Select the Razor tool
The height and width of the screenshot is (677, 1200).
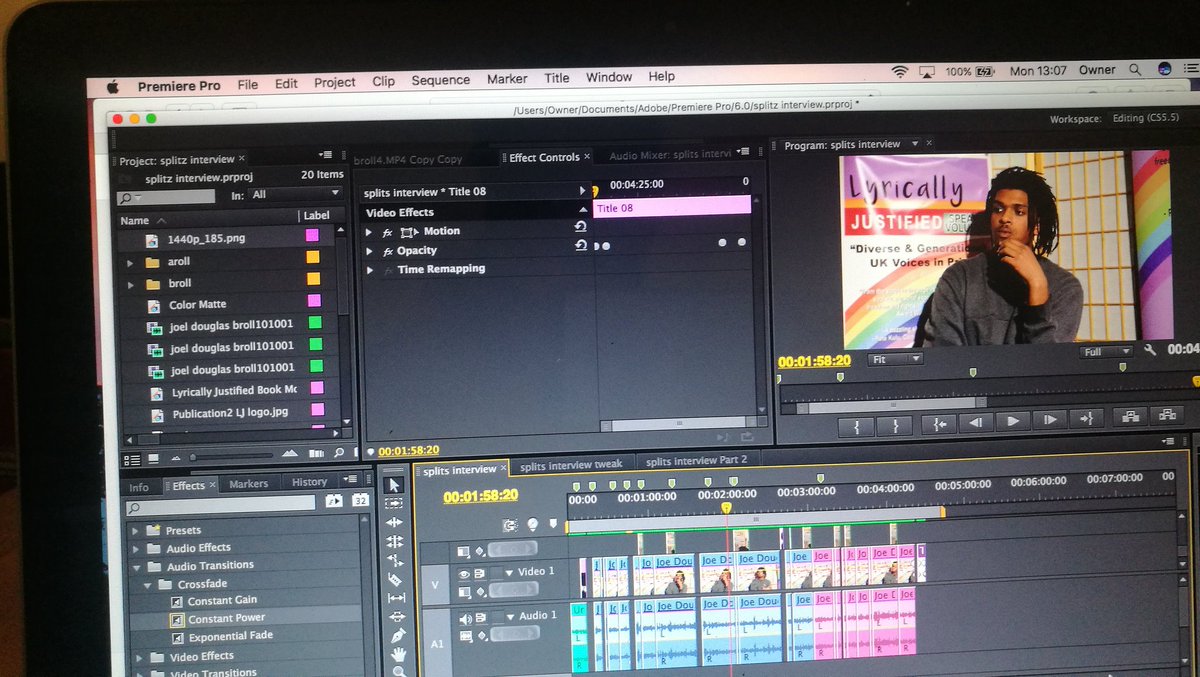[x=395, y=579]
